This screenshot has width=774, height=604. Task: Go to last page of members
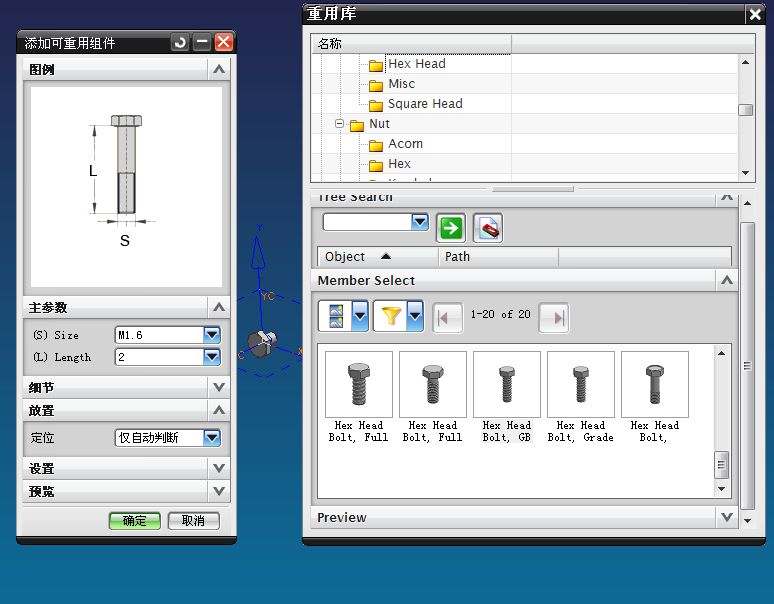point(554,317)
